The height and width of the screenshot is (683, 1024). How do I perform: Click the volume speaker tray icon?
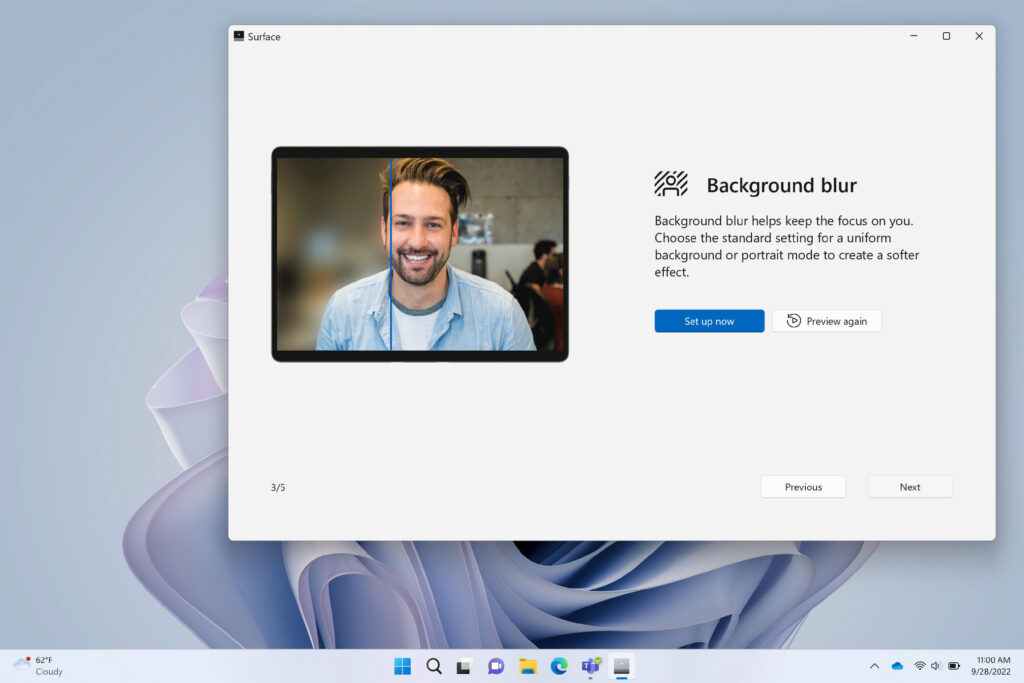pos(936,666)
